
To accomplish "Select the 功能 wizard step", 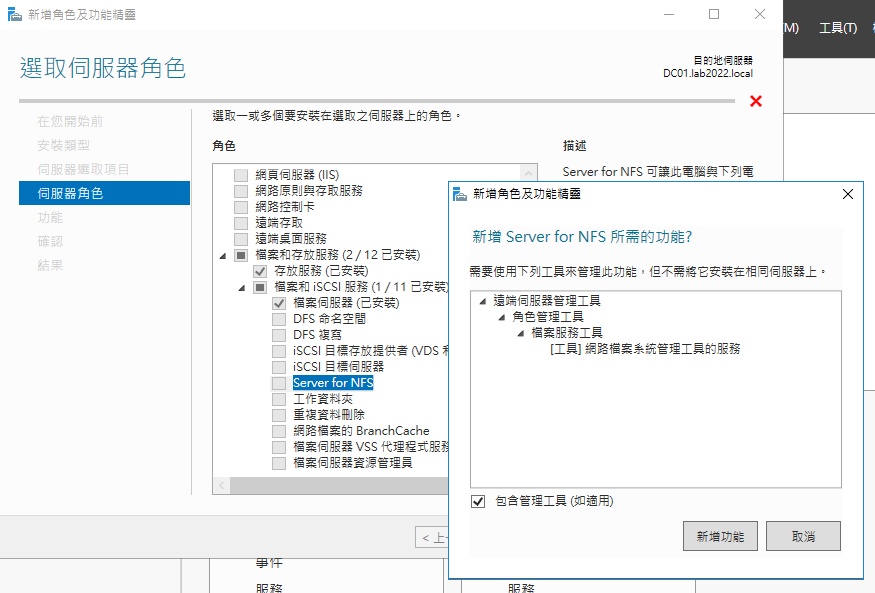I will (x=50, y=217).
